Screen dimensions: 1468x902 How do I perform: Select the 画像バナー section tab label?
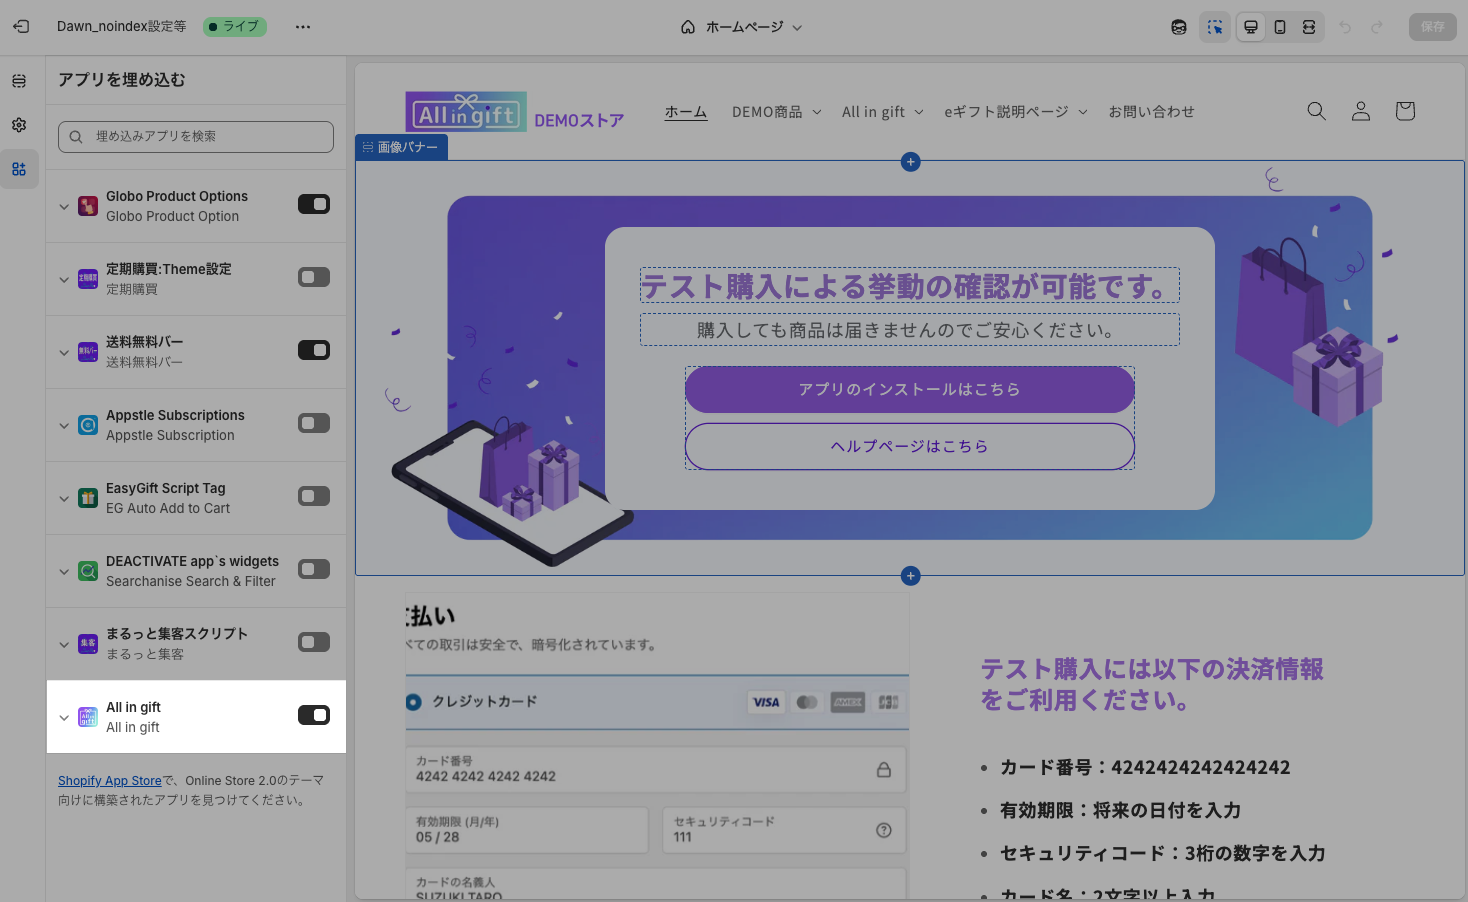click(x=401, y=147)
